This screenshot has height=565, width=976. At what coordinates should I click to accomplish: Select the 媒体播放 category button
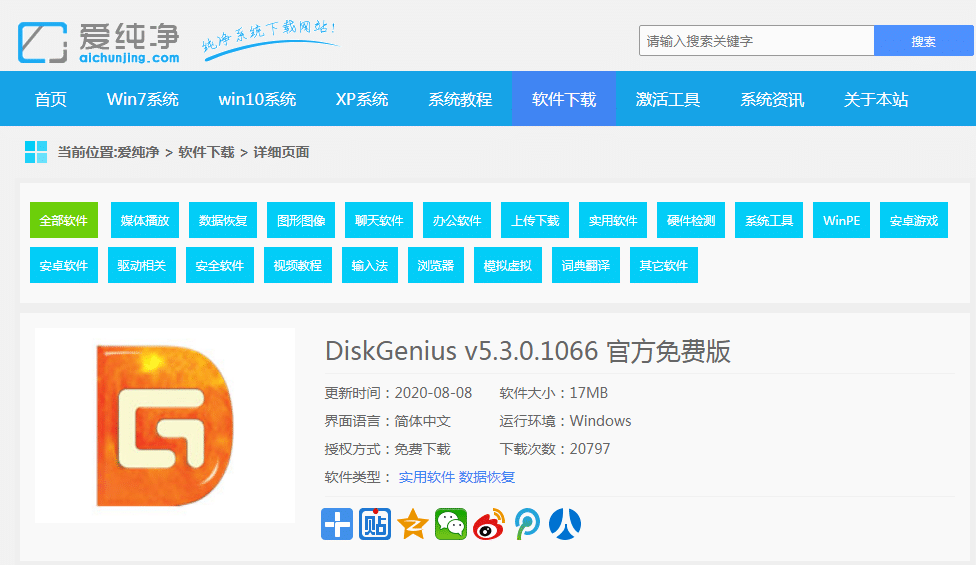145,220
